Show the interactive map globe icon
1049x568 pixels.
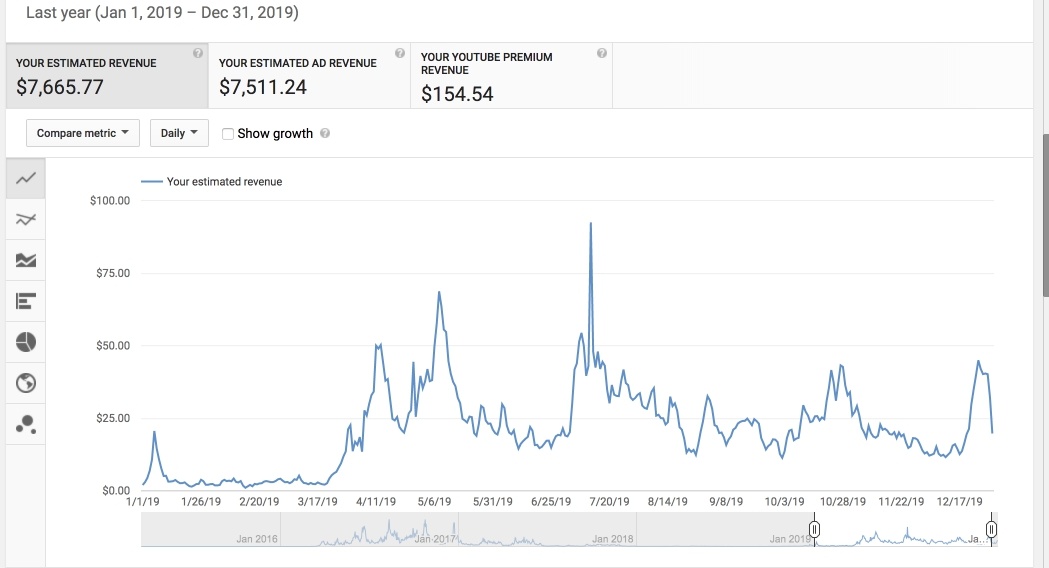pos(26,383)
